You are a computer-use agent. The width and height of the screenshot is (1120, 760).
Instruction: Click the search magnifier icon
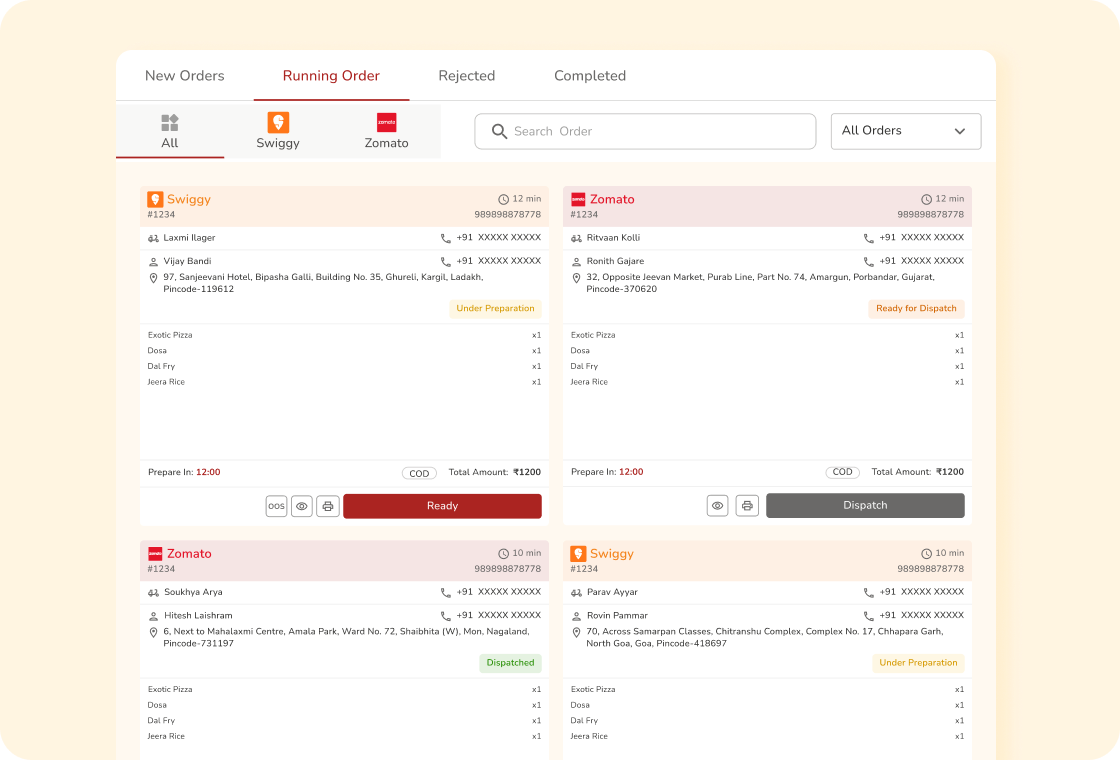499,131
